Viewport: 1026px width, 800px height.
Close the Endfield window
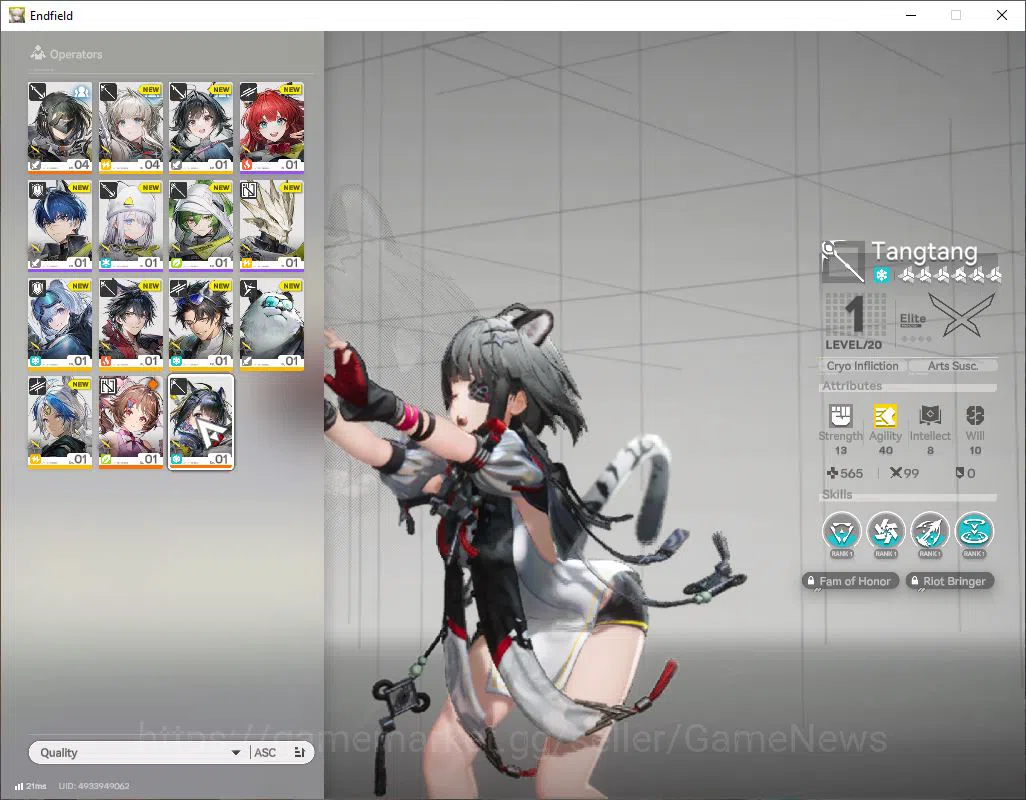1002,15
